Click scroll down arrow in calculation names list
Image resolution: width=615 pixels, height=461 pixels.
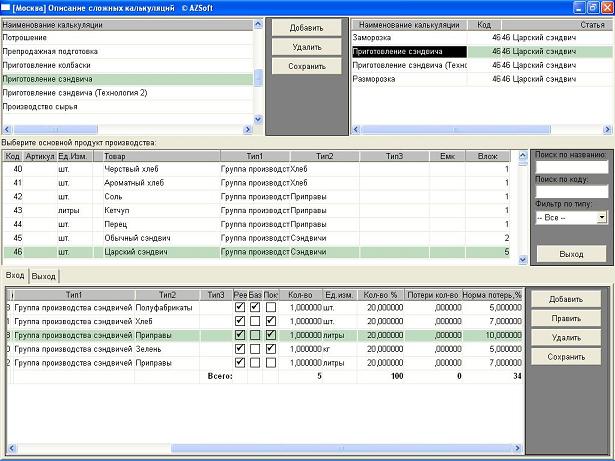click(x=258, y=119)
